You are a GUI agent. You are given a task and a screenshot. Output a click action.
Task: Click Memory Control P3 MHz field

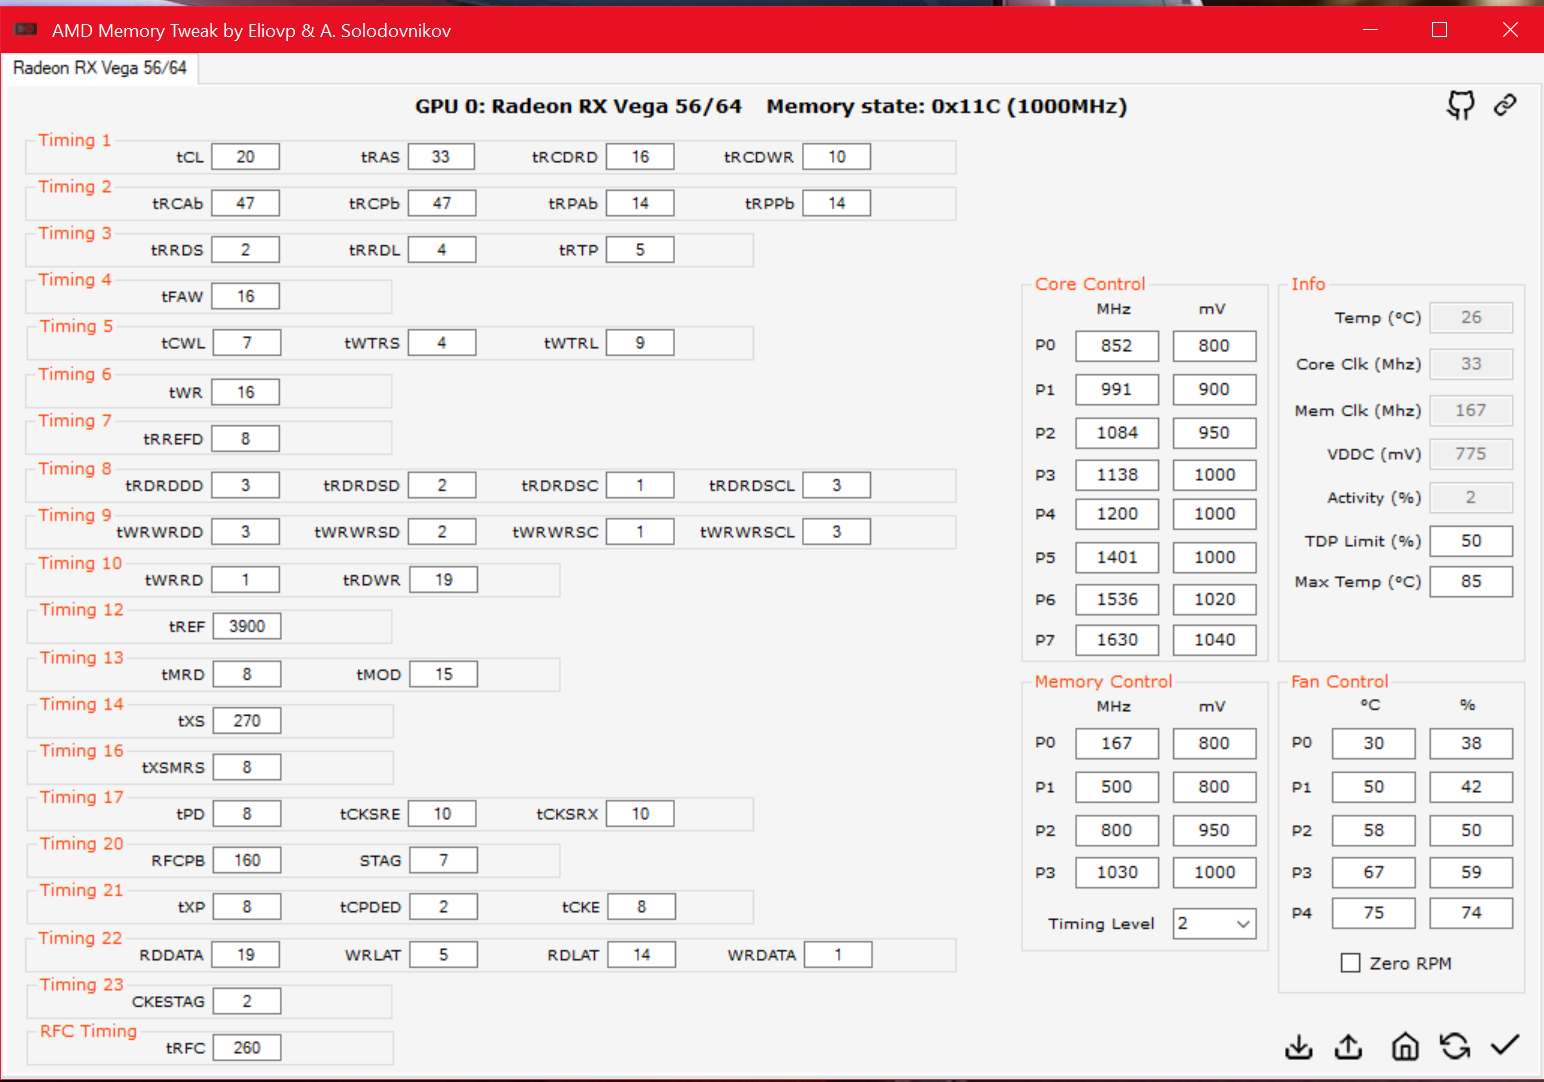1117,872
